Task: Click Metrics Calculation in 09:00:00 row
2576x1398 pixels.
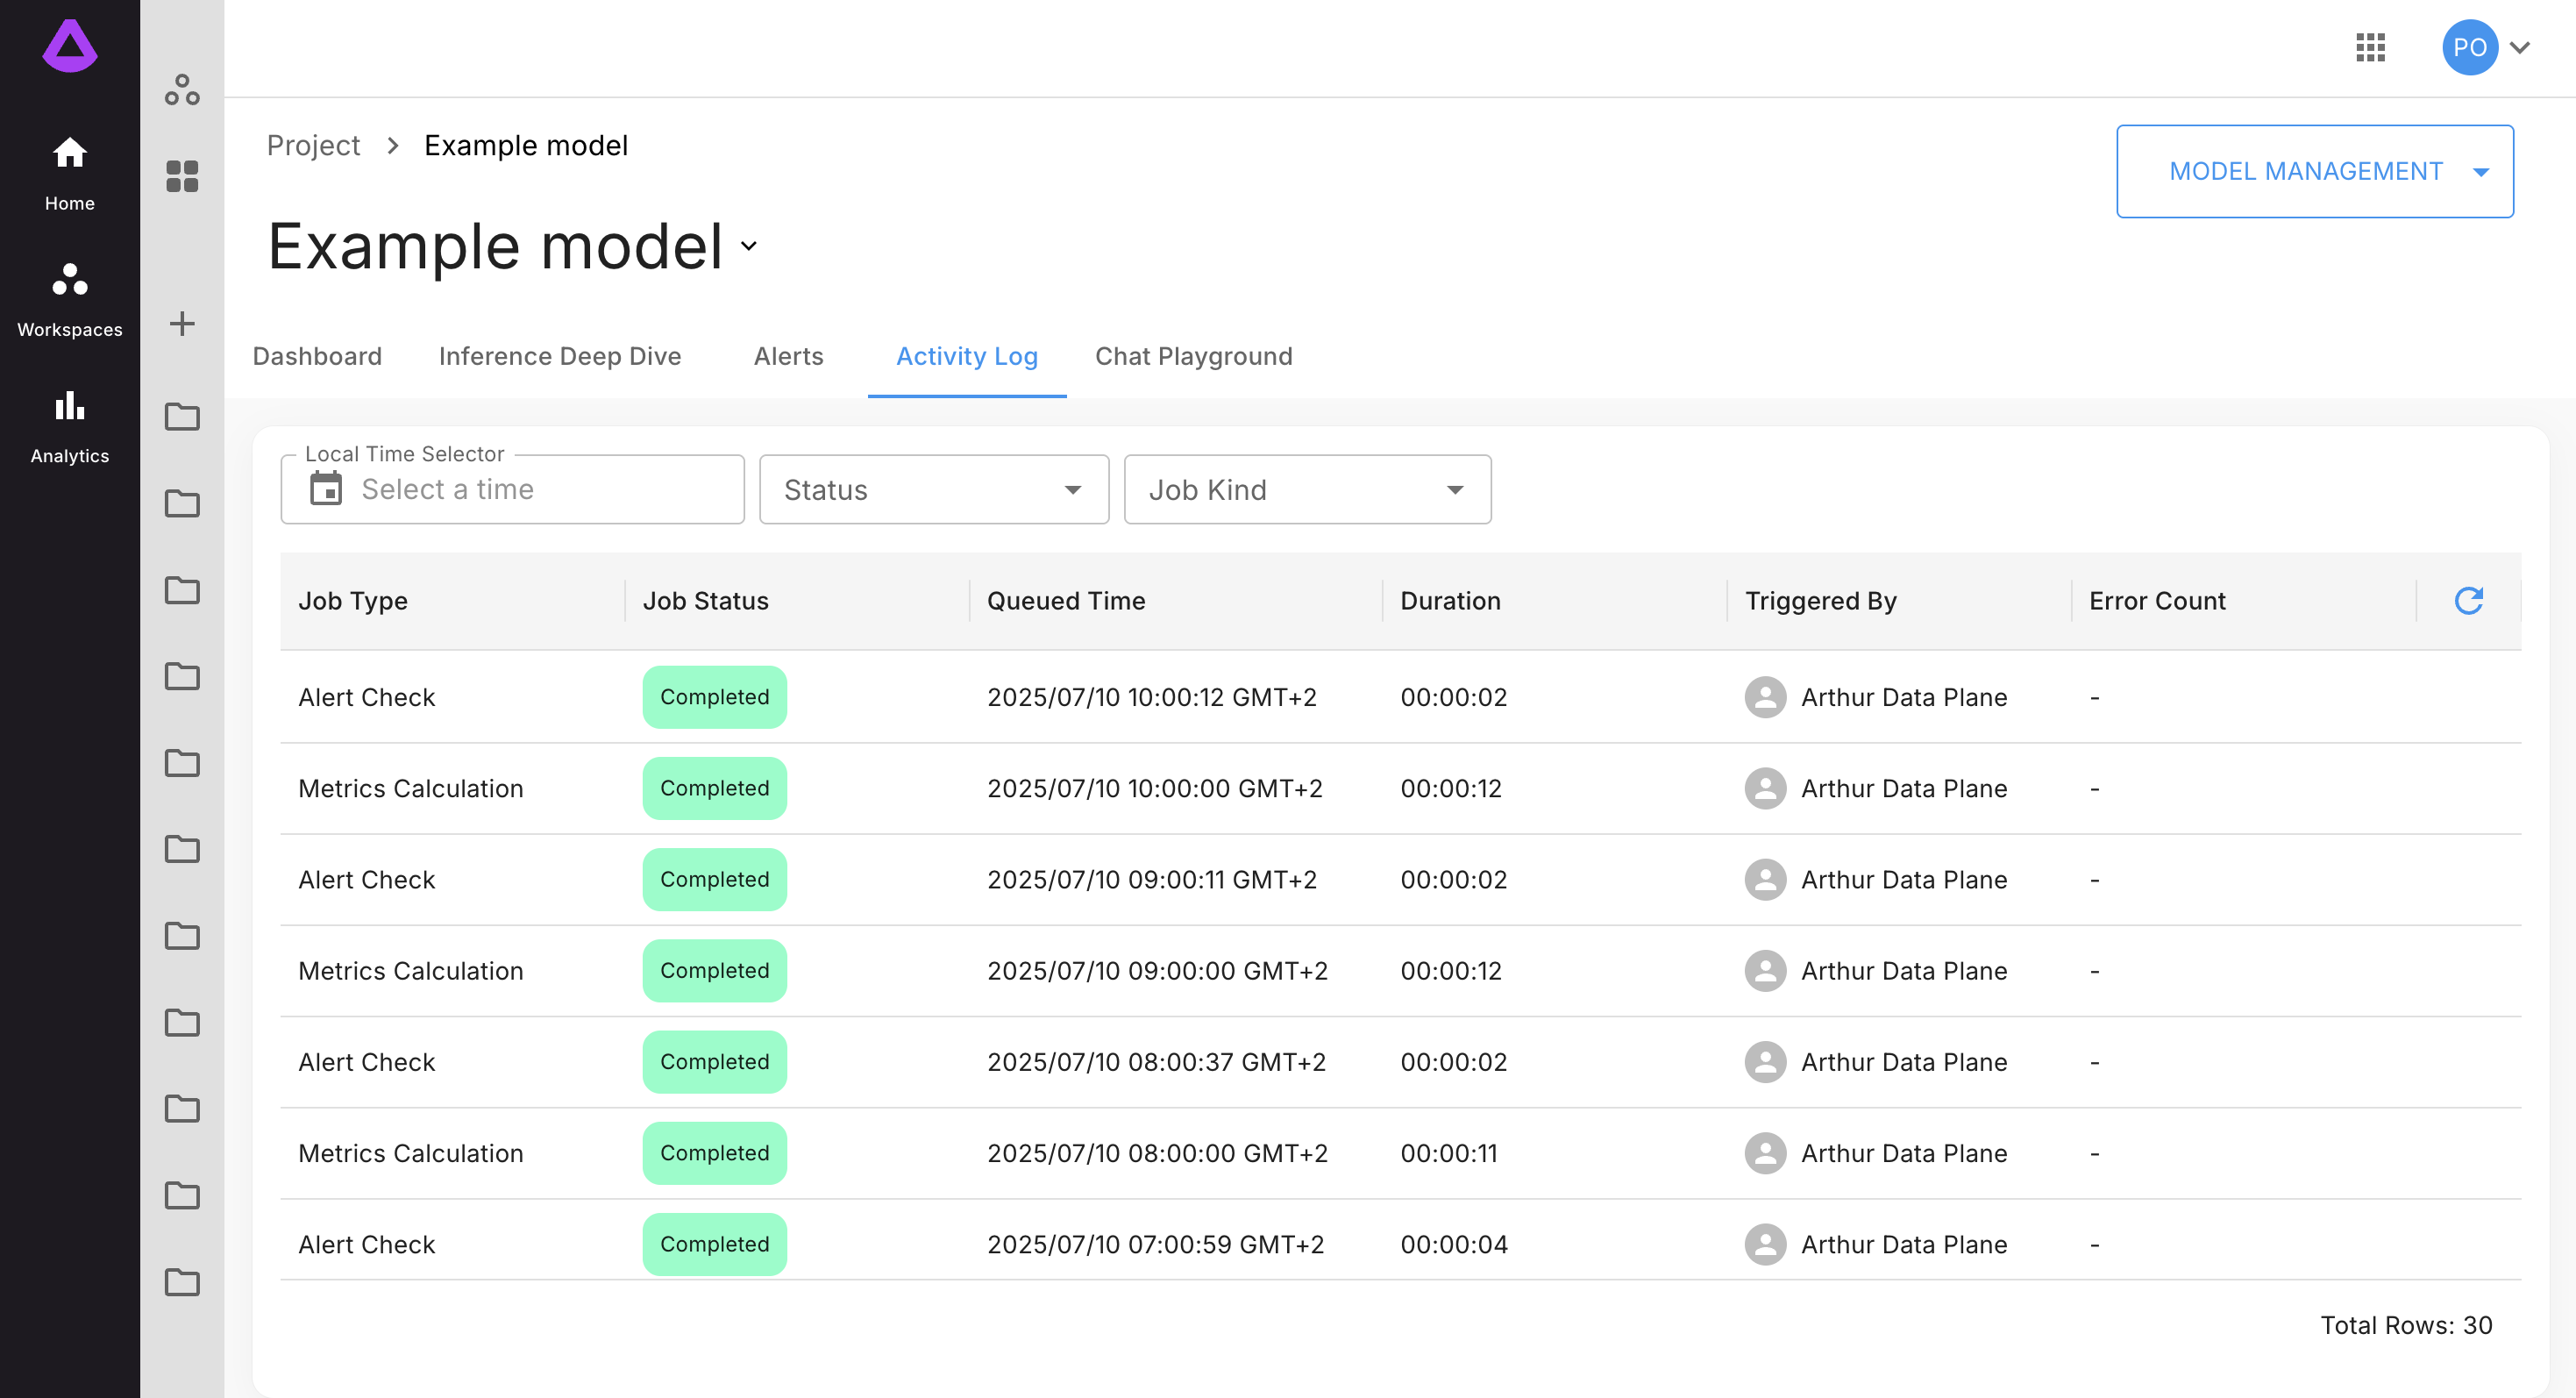Action: (x=411, y=970)
